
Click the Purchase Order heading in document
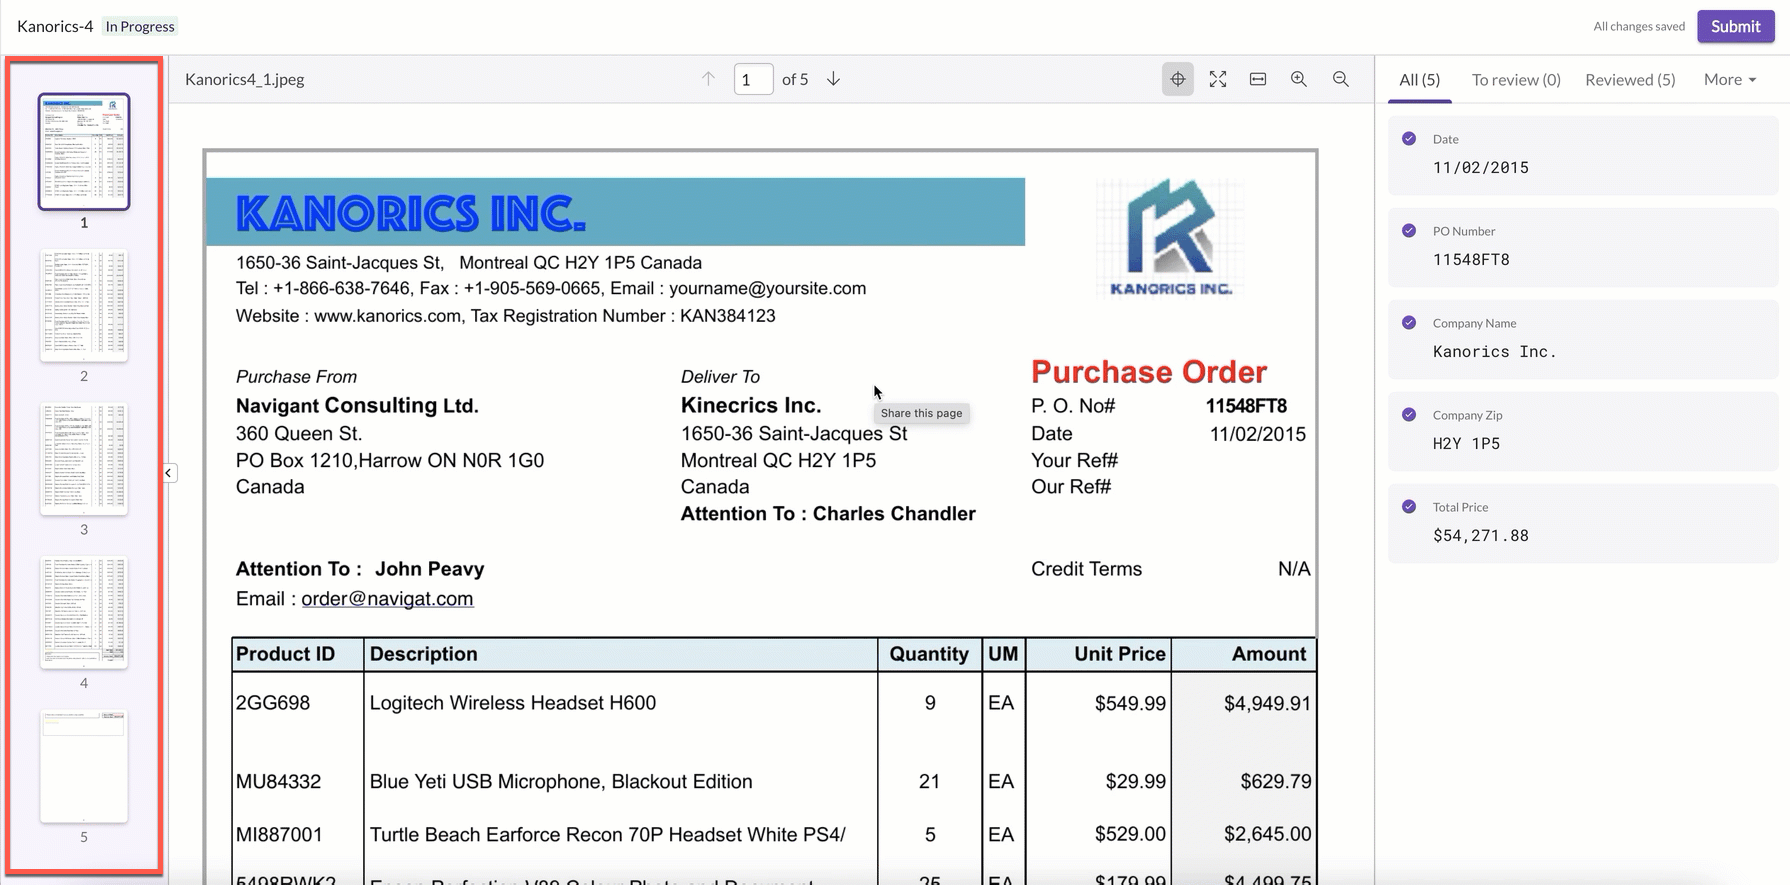1149,372
